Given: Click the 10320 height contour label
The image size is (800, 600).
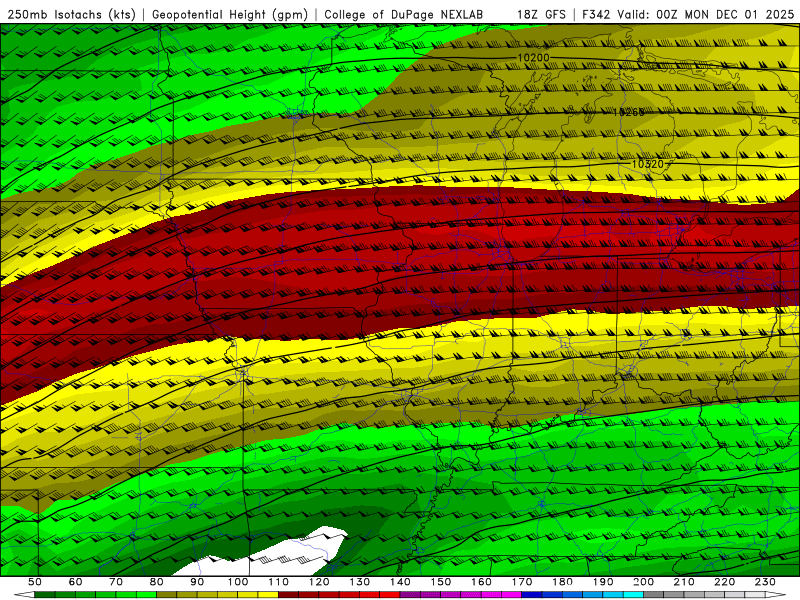Looking at the screenshot, I should (647, 164).
